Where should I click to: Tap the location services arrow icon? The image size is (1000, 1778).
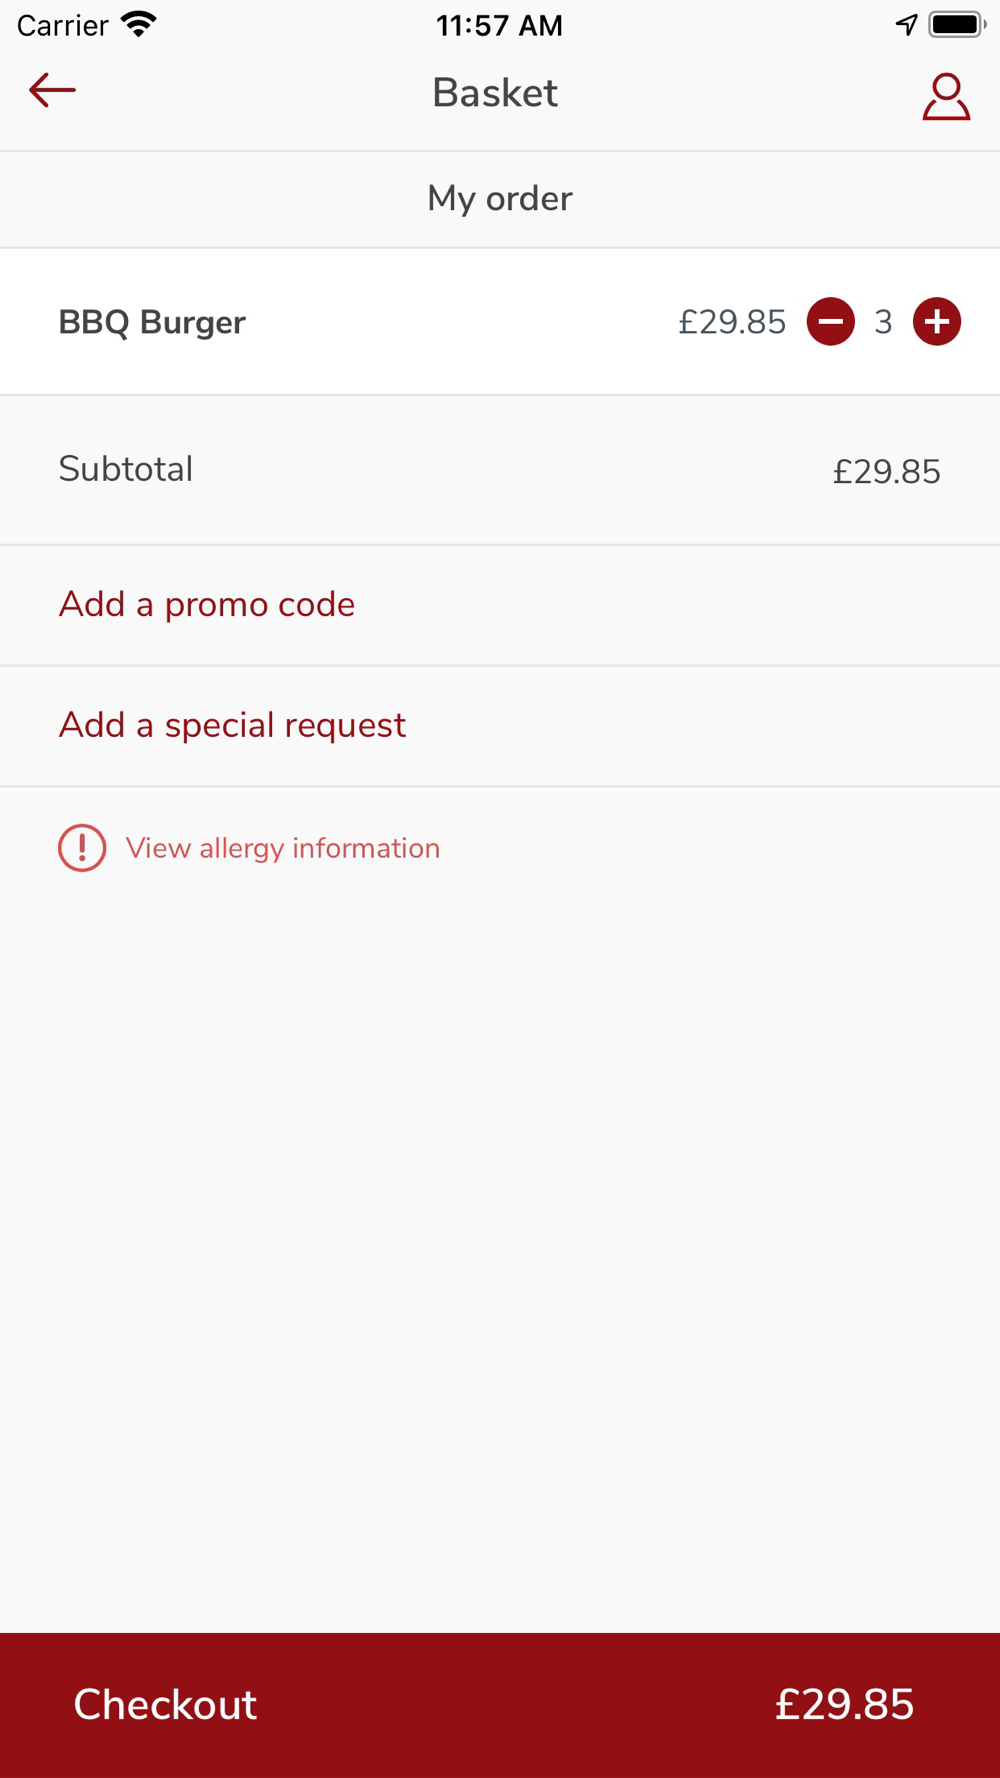coord(906,24)
